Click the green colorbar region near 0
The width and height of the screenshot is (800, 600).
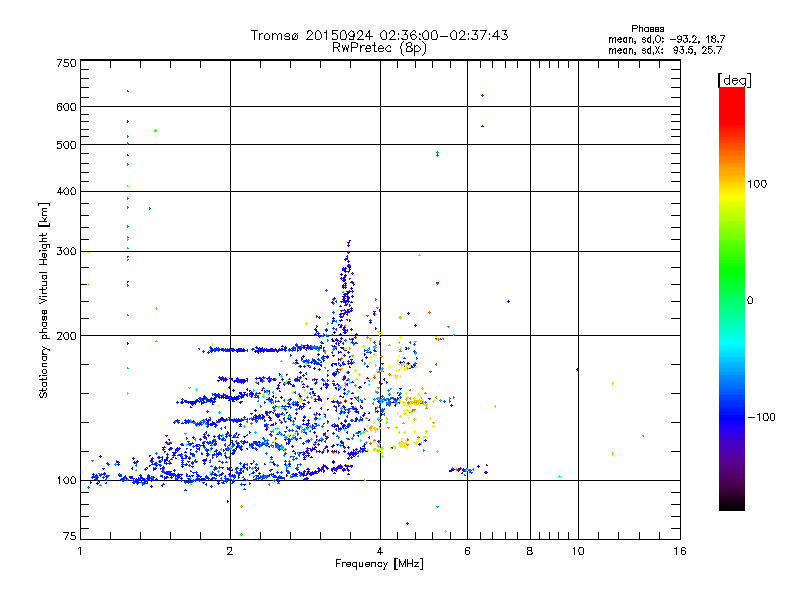[x=732, y=288]
